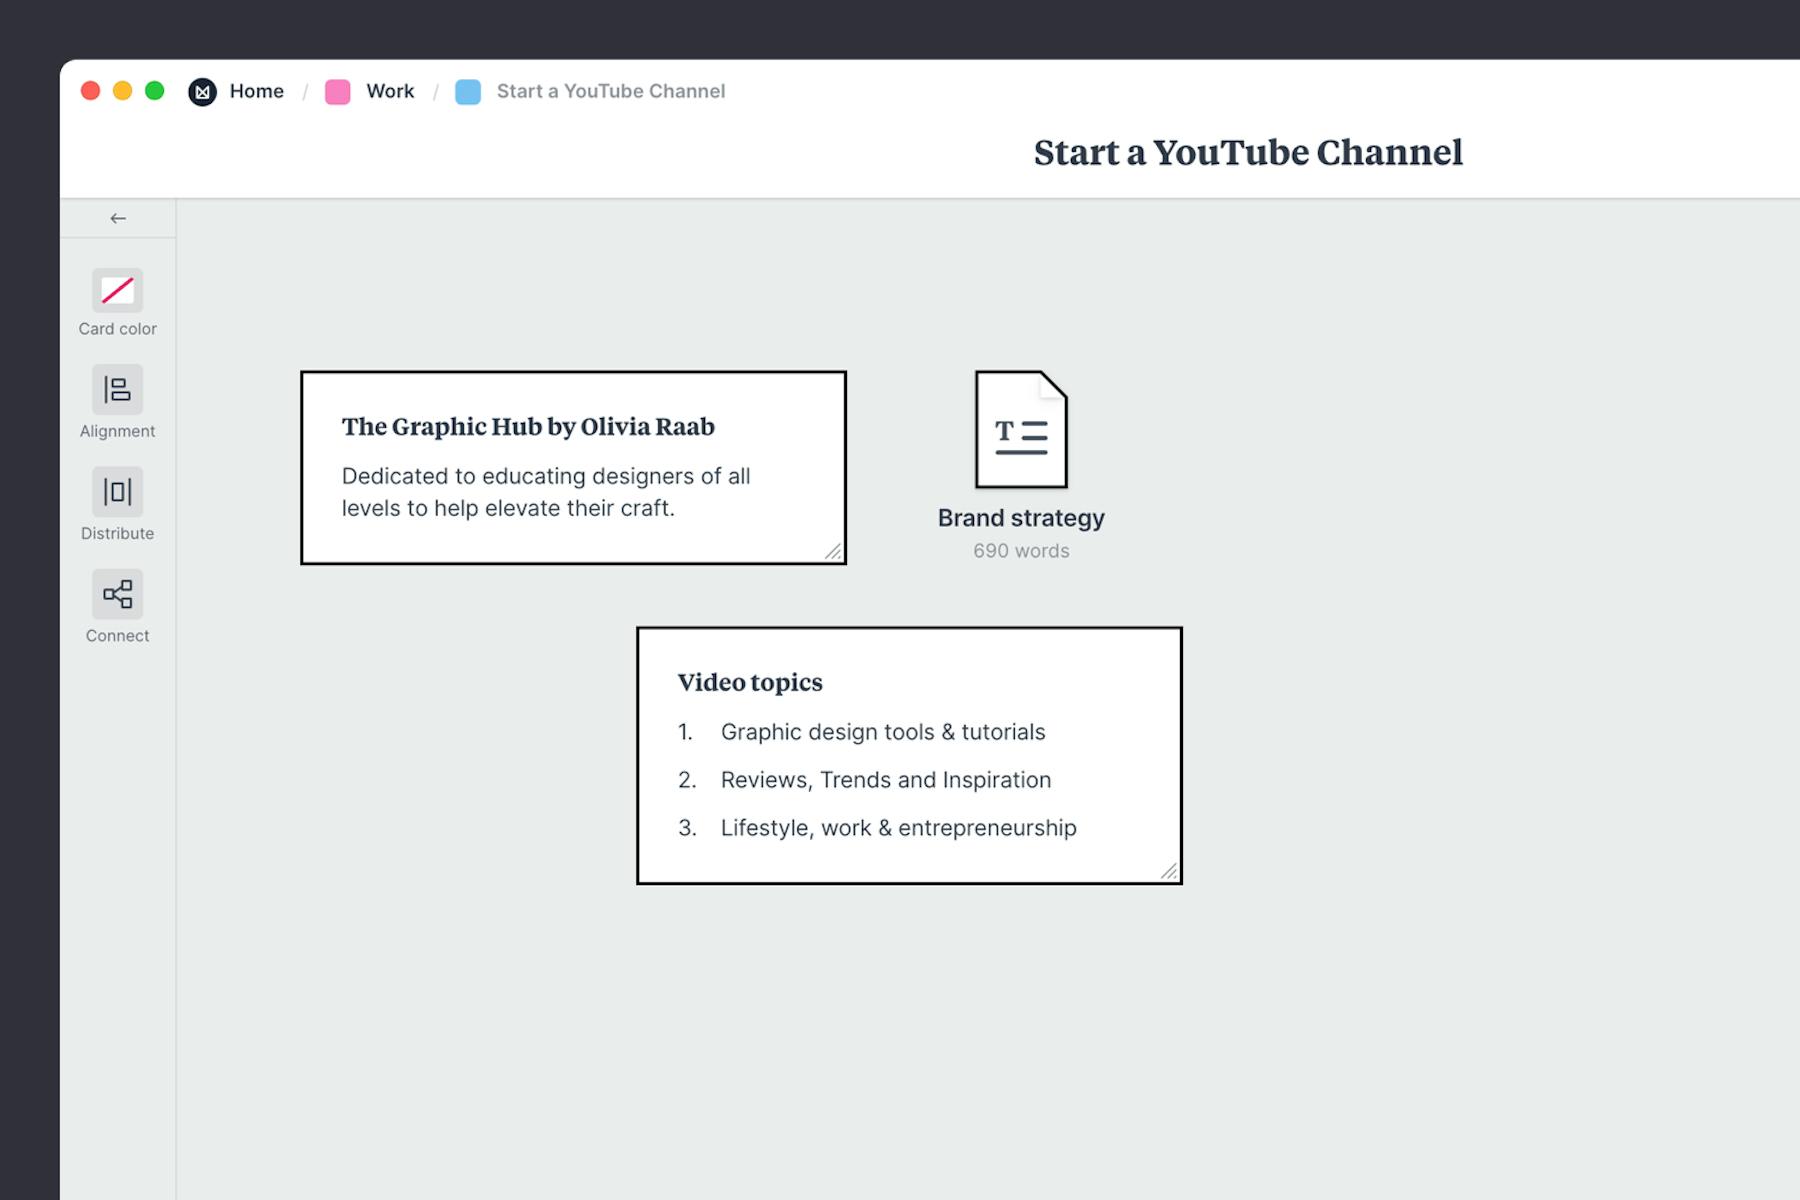
Task: Navigate to the Work board breadcrumb
Action: (390, 91)
